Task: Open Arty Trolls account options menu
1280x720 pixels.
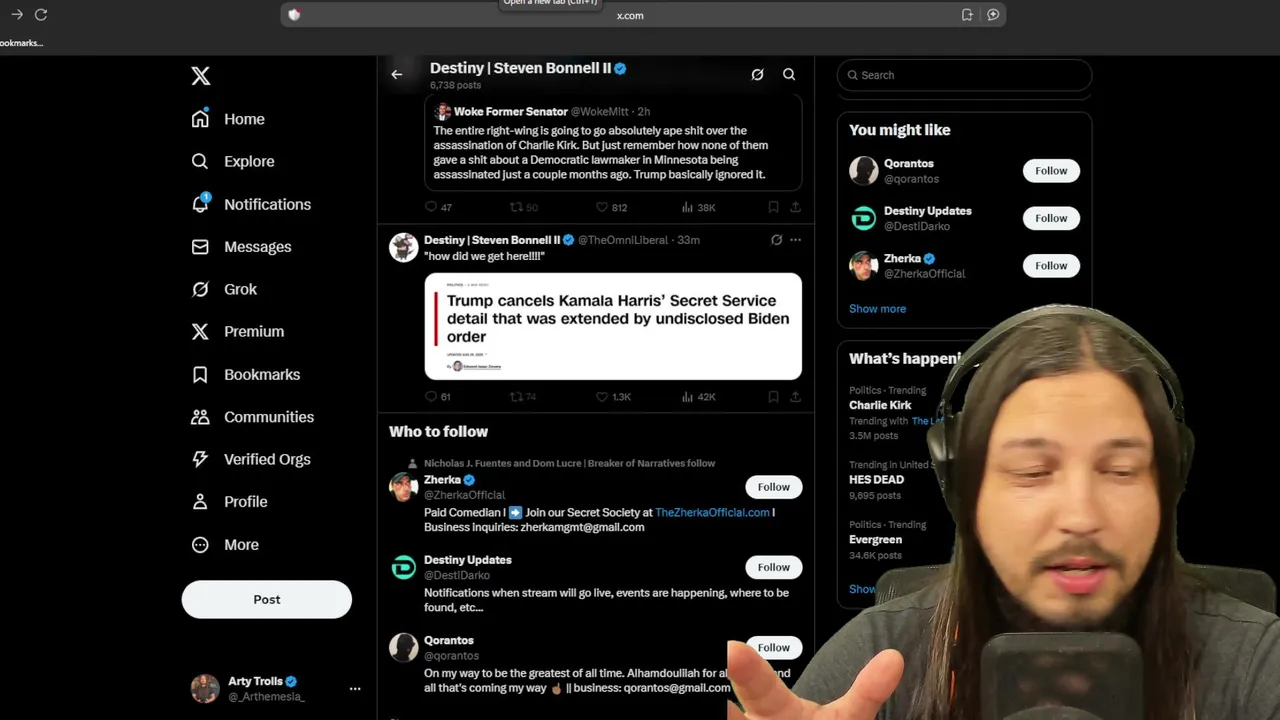Action: click(x=355, y=689)
